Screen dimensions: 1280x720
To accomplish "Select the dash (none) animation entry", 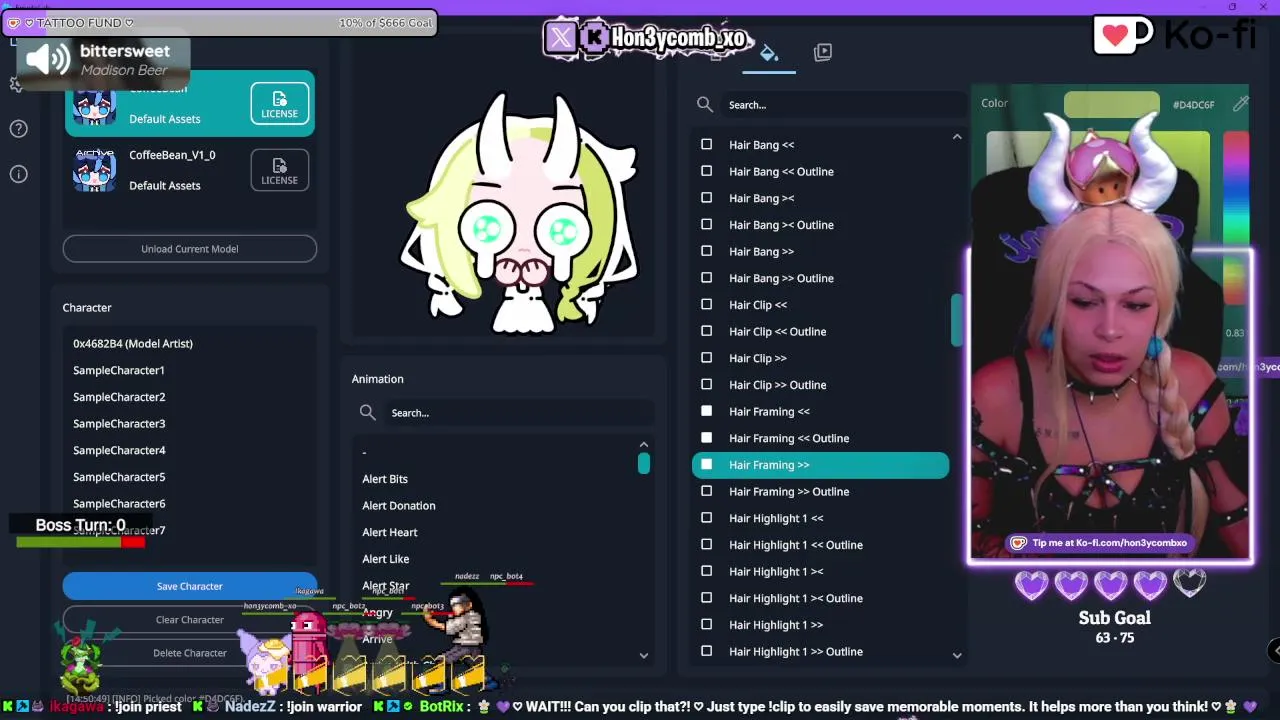I will pyautogui.click(x=364, y=453).
